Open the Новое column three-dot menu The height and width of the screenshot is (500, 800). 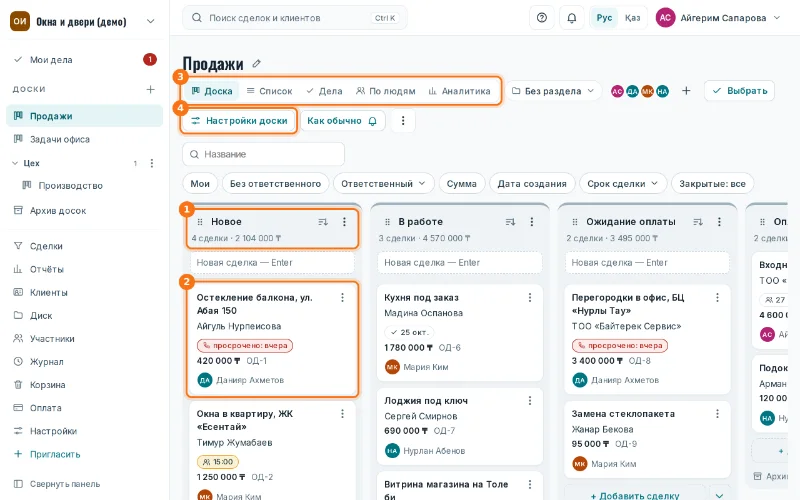344,222
